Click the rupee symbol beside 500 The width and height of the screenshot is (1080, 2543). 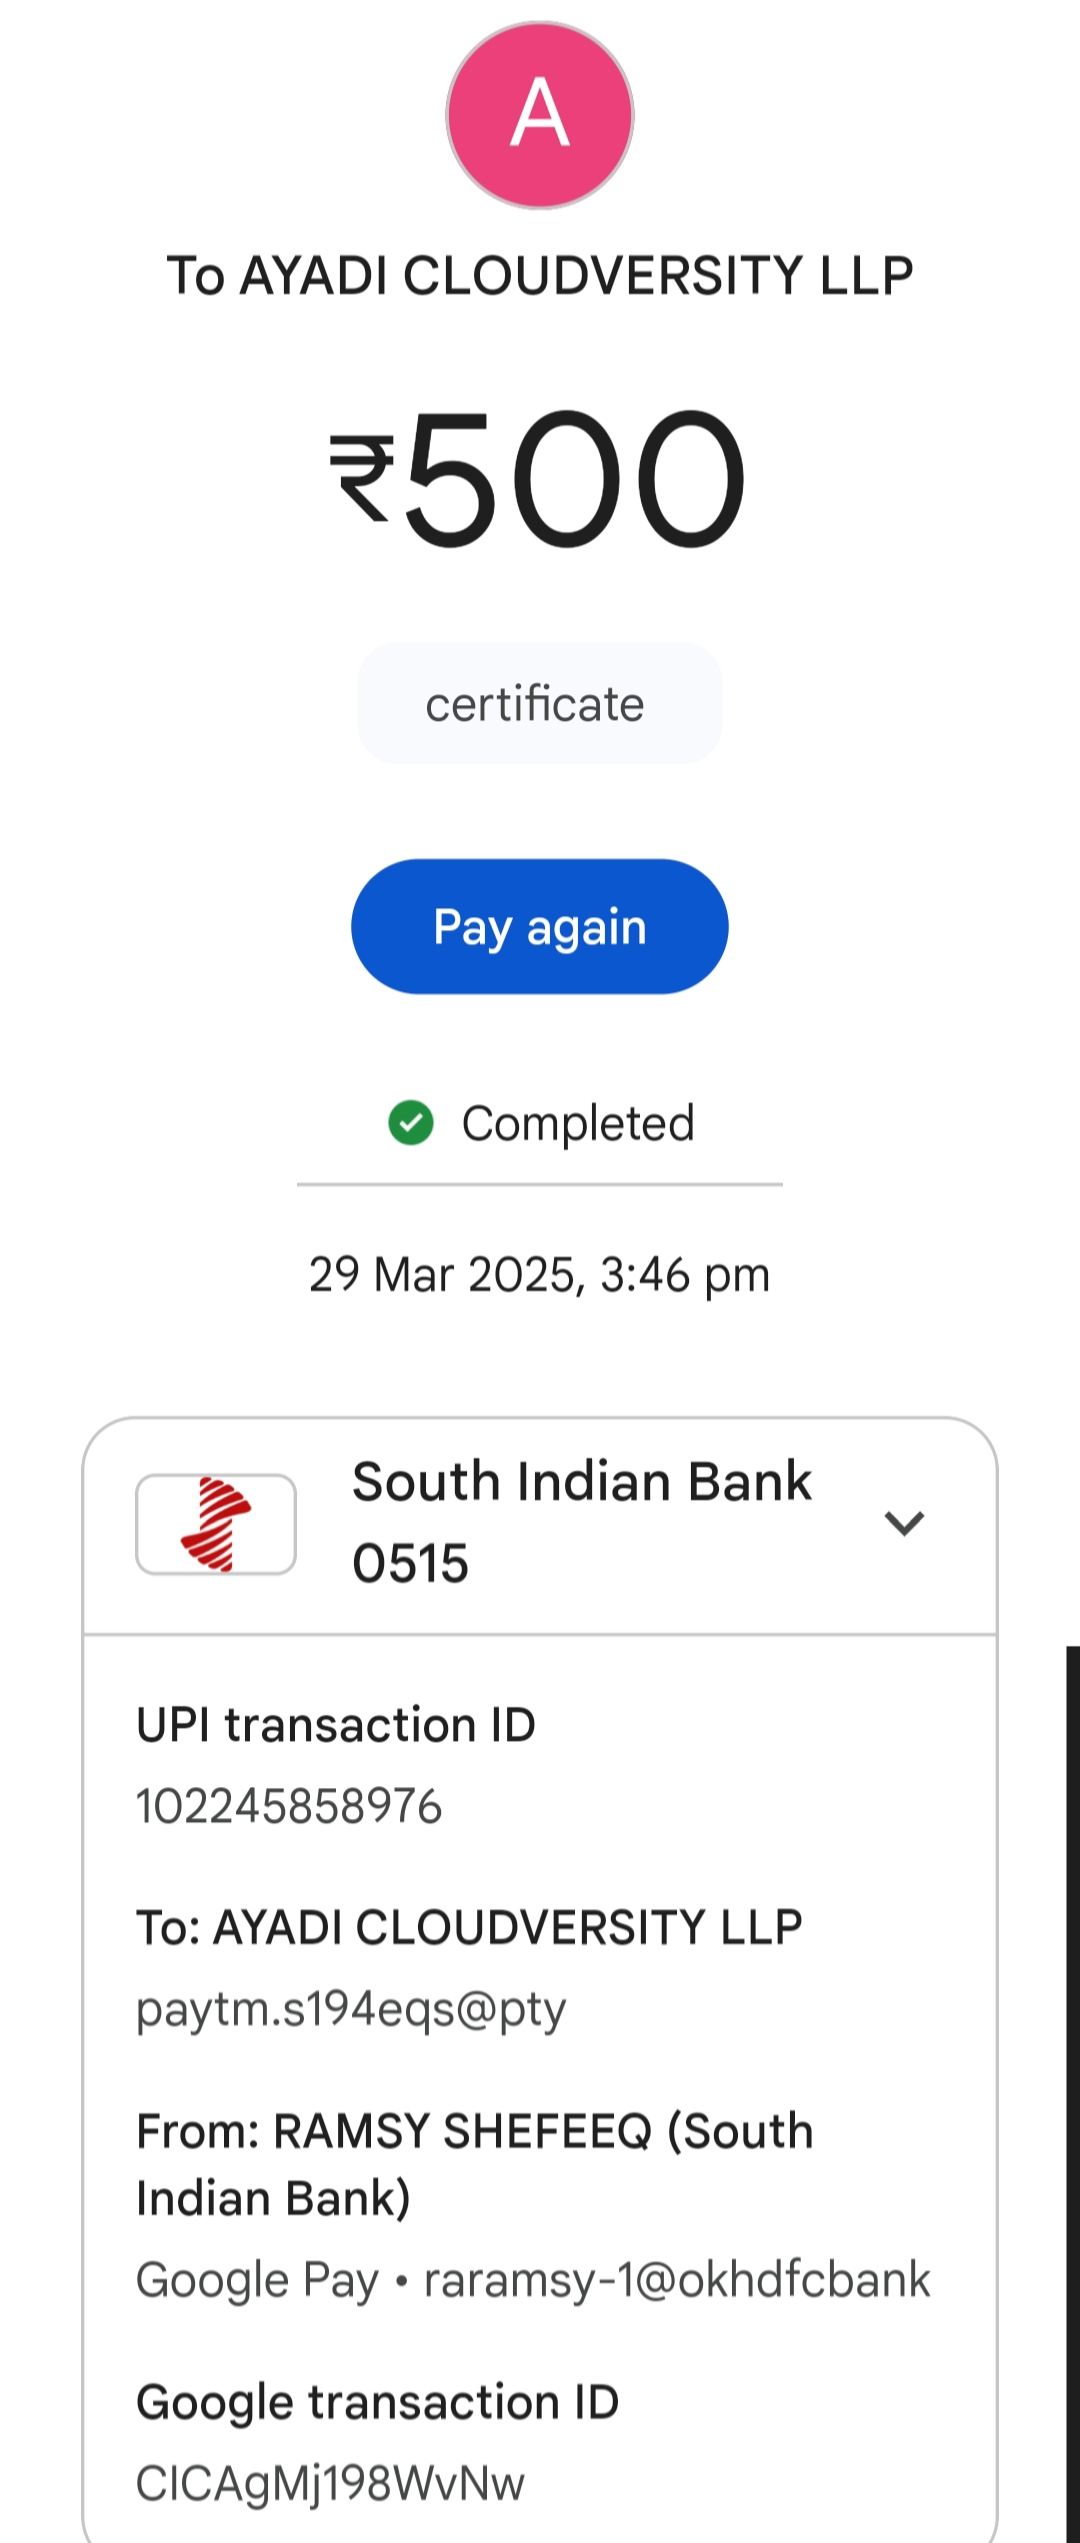[362, 478]
